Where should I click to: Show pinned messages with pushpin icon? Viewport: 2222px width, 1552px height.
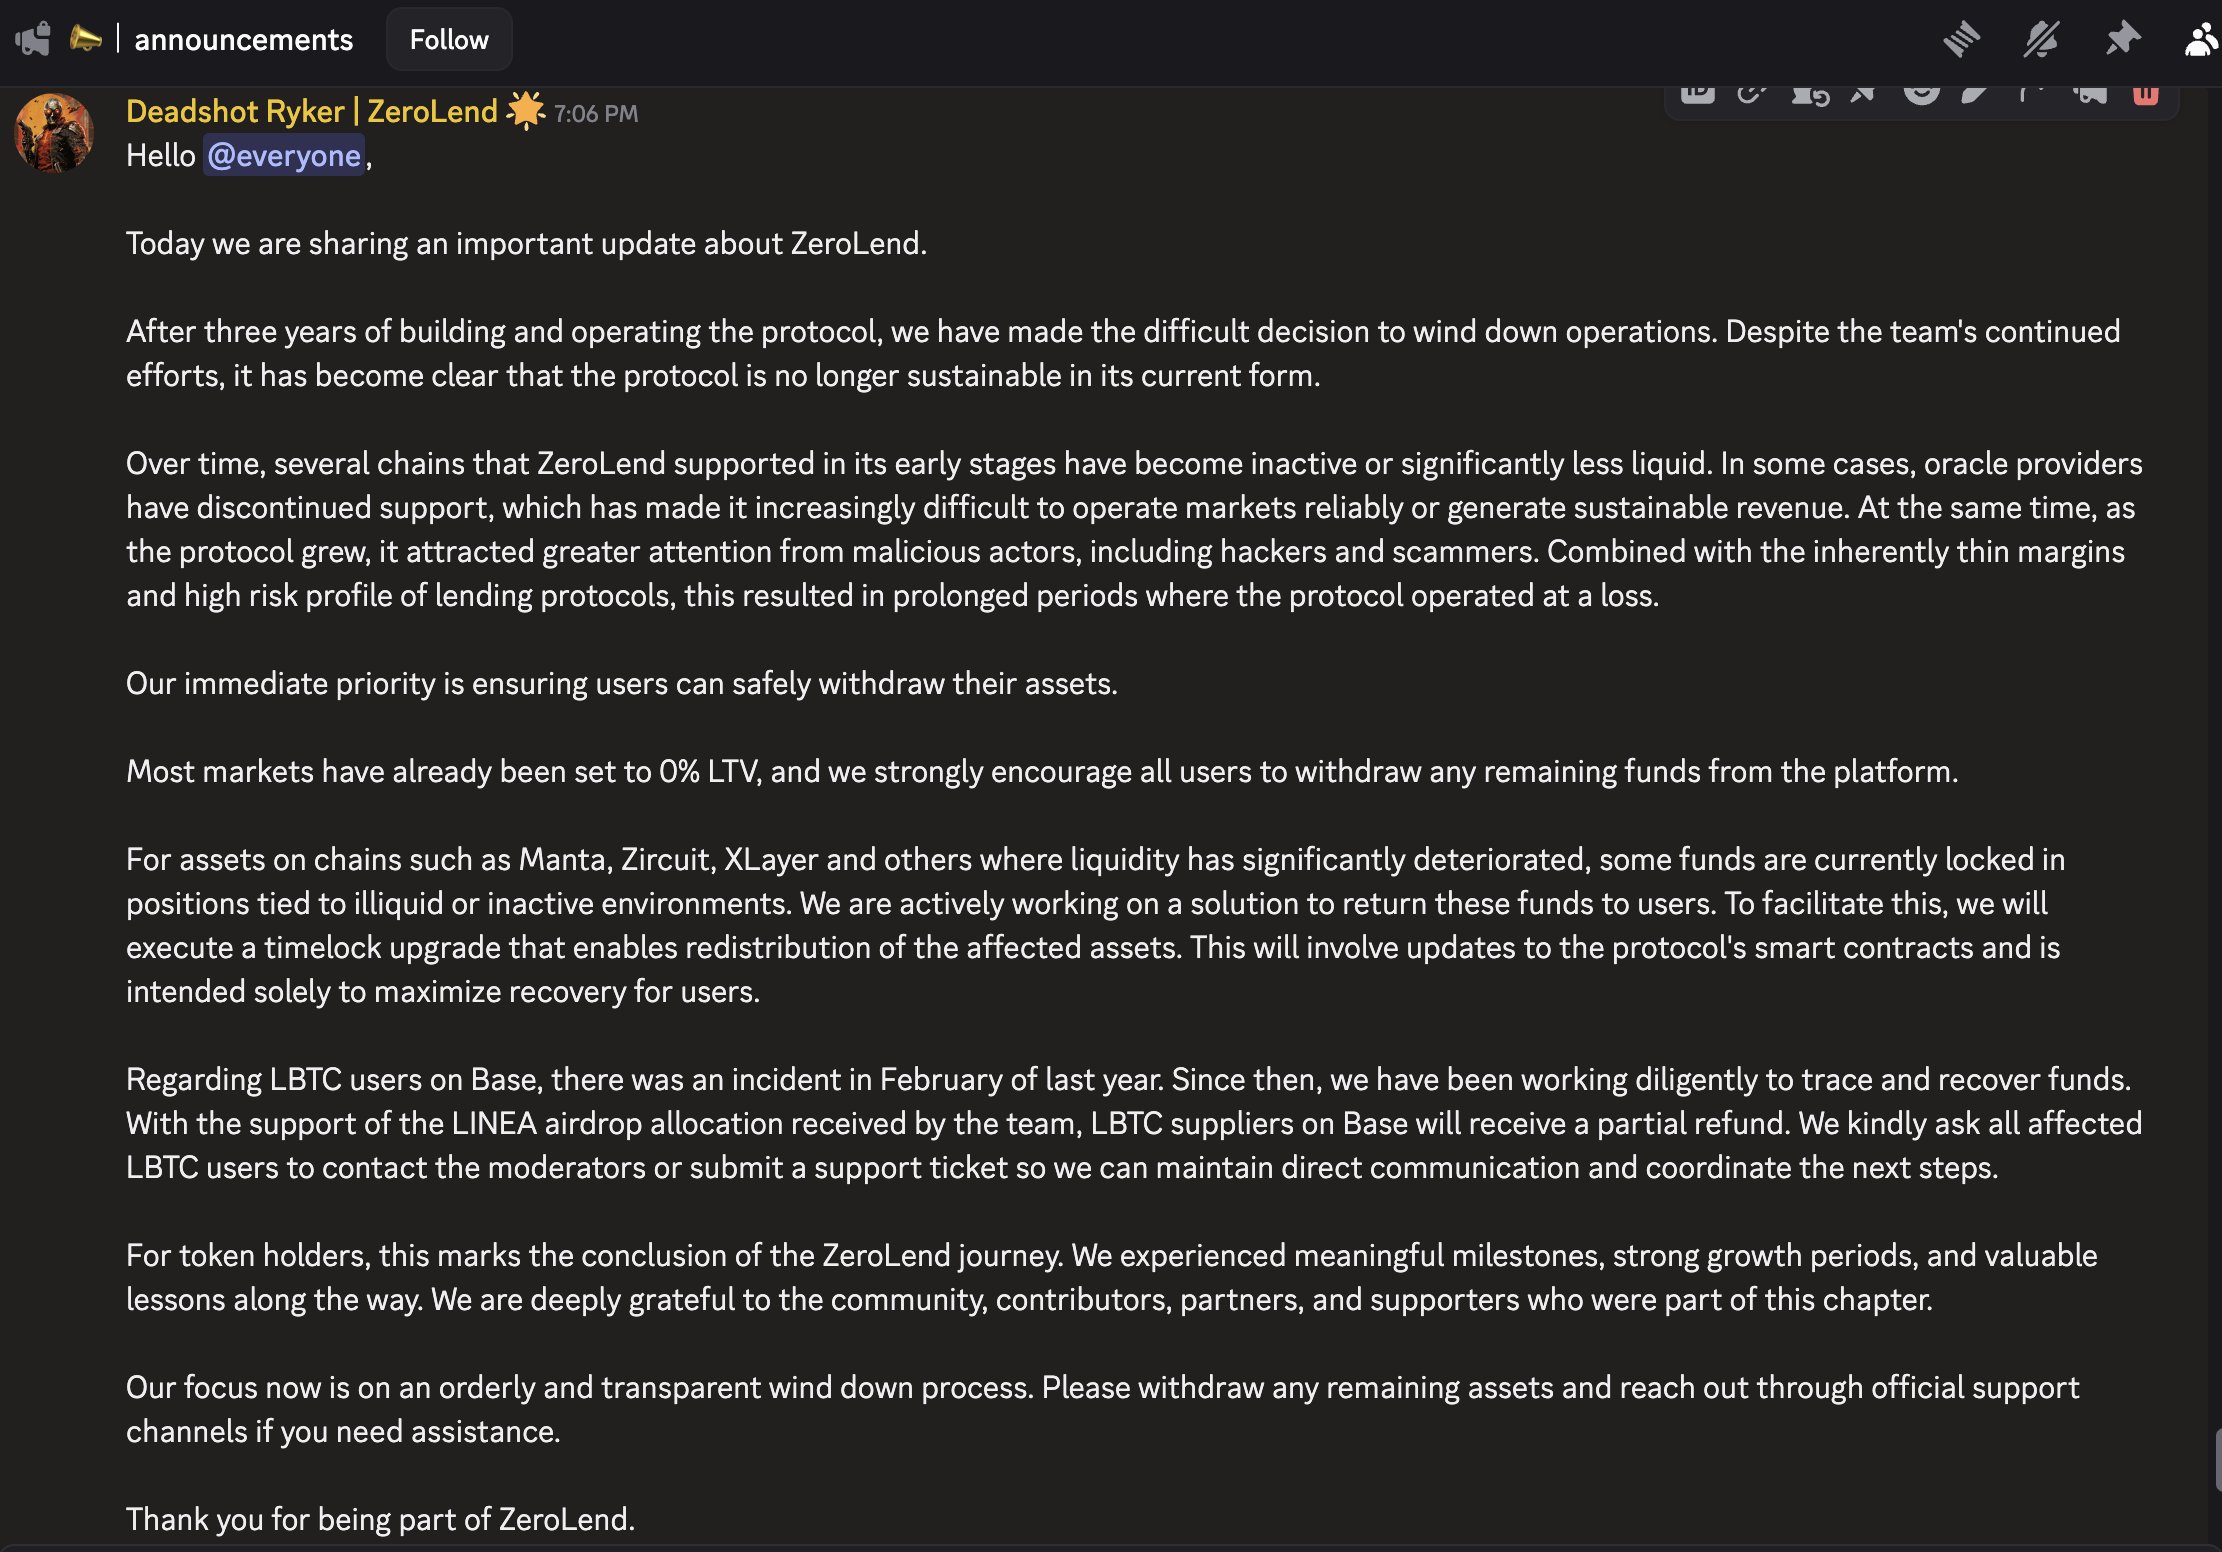click(2122, 40)
